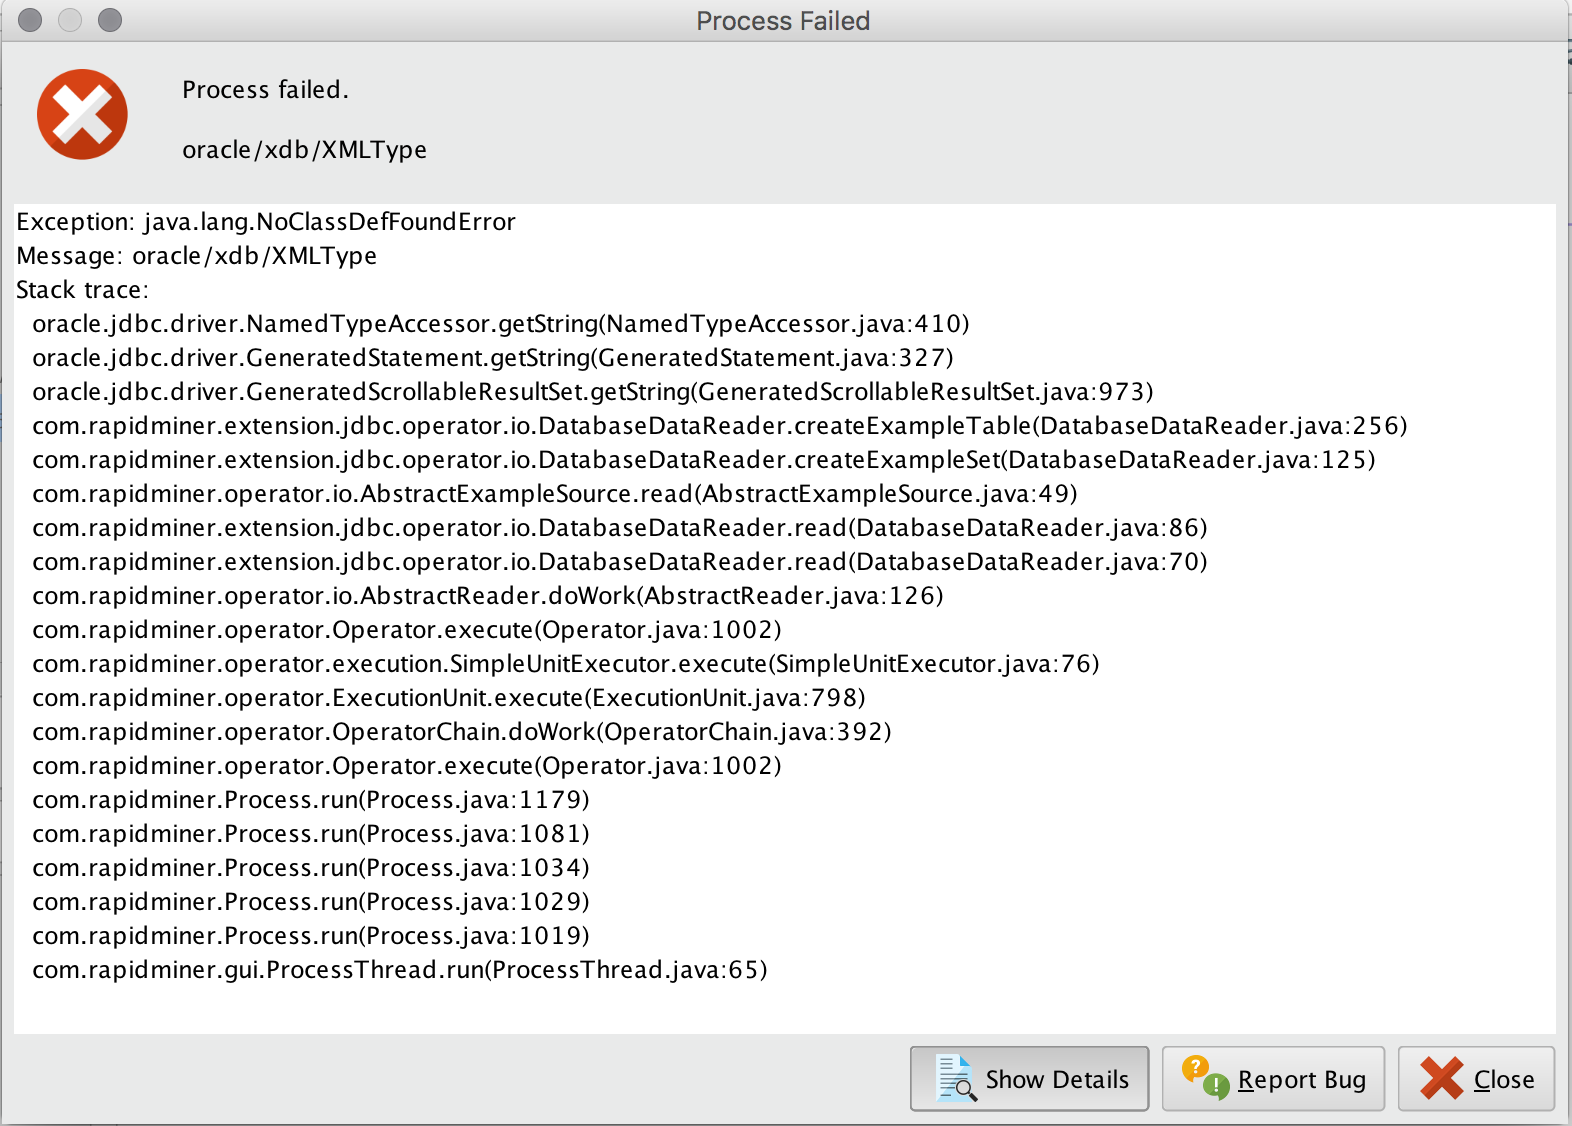Select the "Process failed." heading text
The height and width of the screenshot is (1126, 1572).
coord(265,90)
